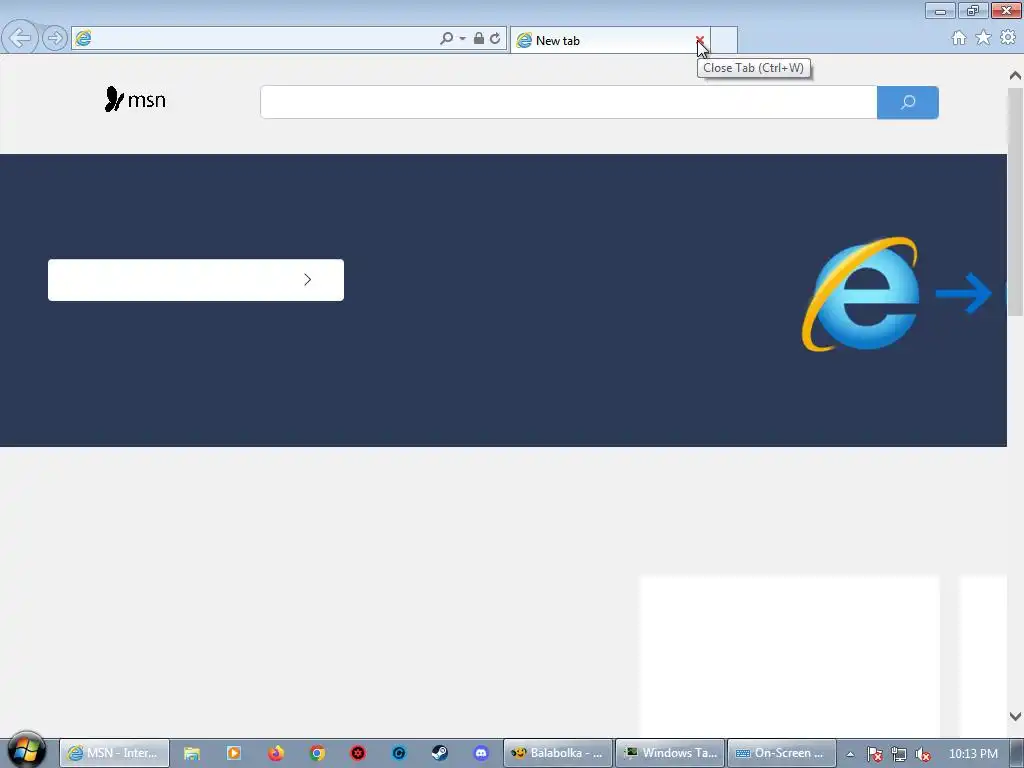Show hidden tray icons arrow
Screen dimensions: 1024x768
pyautogui.click(x=850, y=754)
